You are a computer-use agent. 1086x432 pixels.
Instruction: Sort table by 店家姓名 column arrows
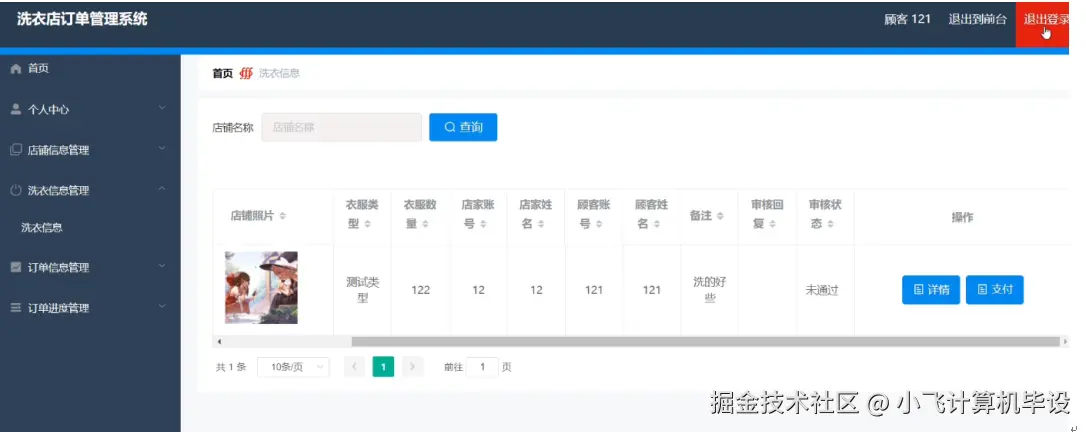tap(541, 224)
